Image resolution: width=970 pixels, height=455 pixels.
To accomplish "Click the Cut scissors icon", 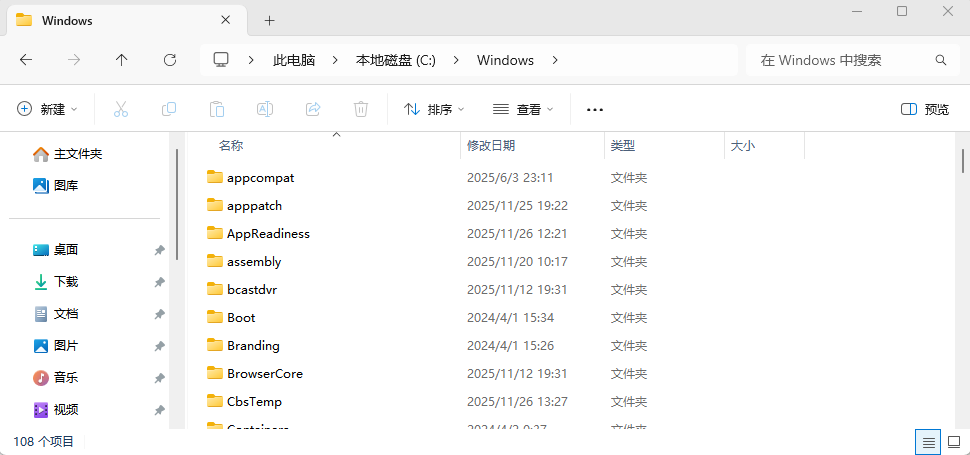I will click(x=121, y=109).
